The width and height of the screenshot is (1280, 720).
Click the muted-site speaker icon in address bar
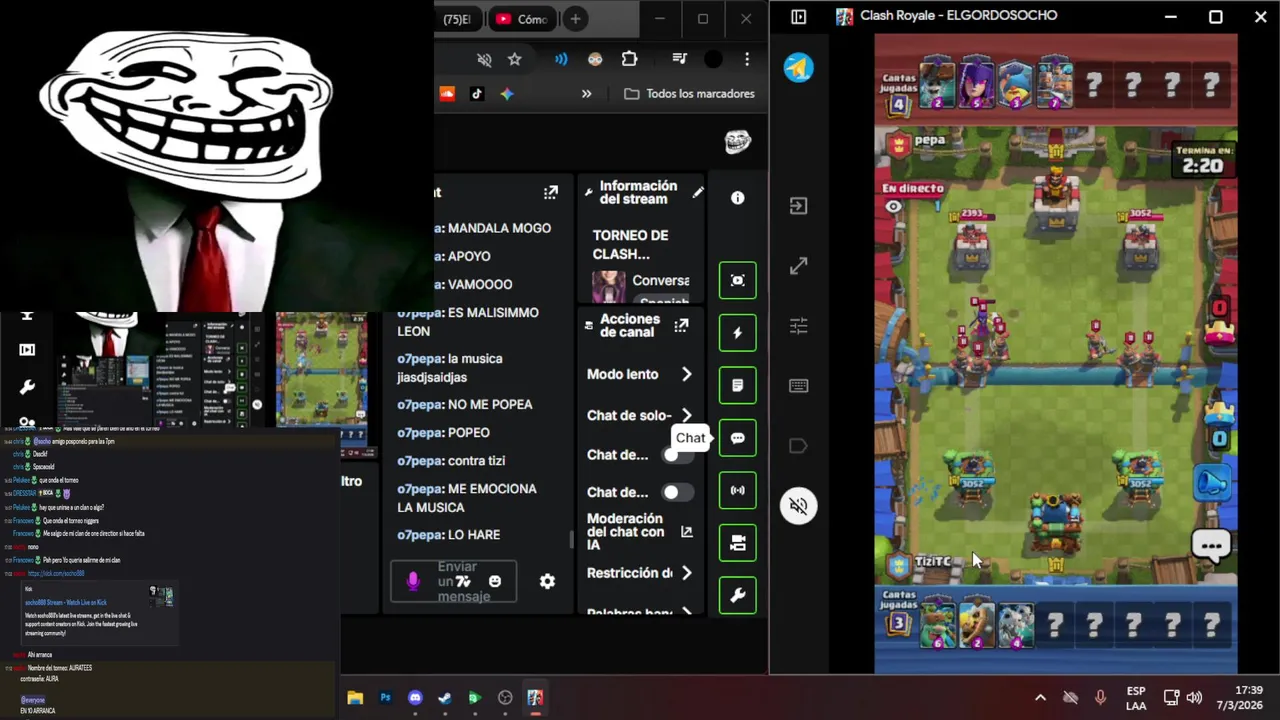click(x=484, y=60)
